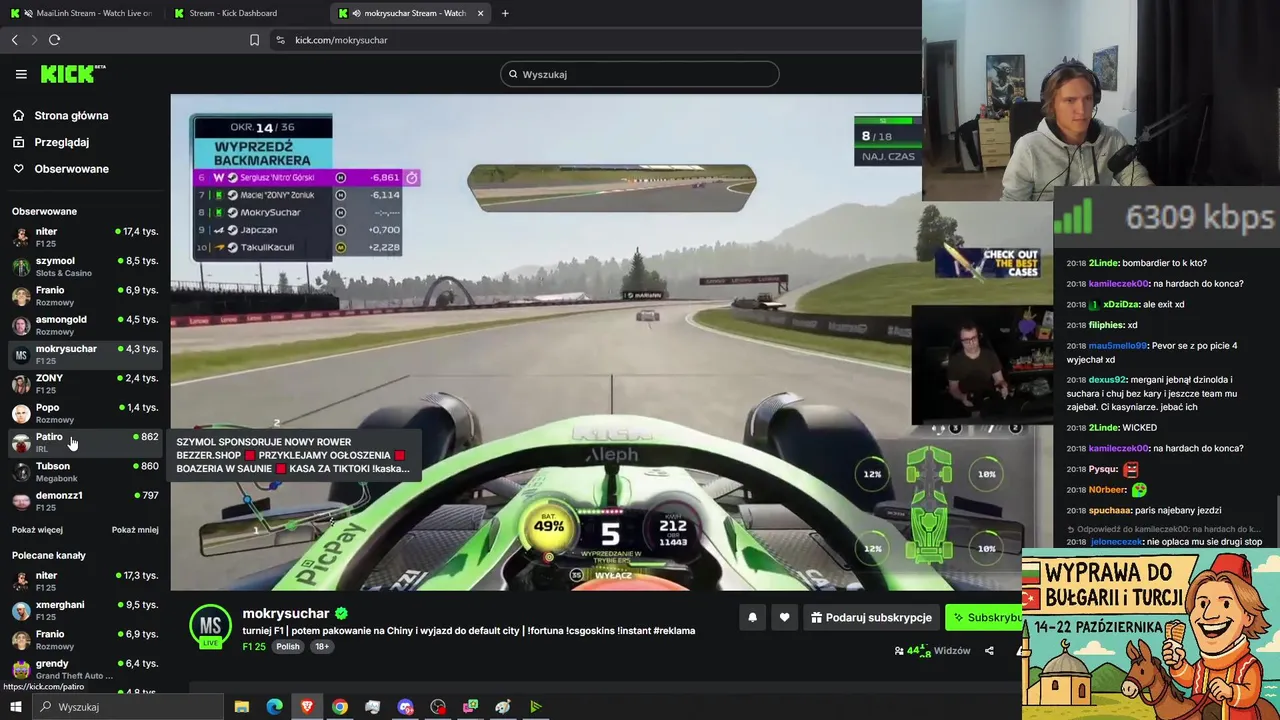Image resolution: width=1280 pixels, height=720 pixels.
Task: Open grendy in Polecane kanały
Action: [x=85, y=669]
